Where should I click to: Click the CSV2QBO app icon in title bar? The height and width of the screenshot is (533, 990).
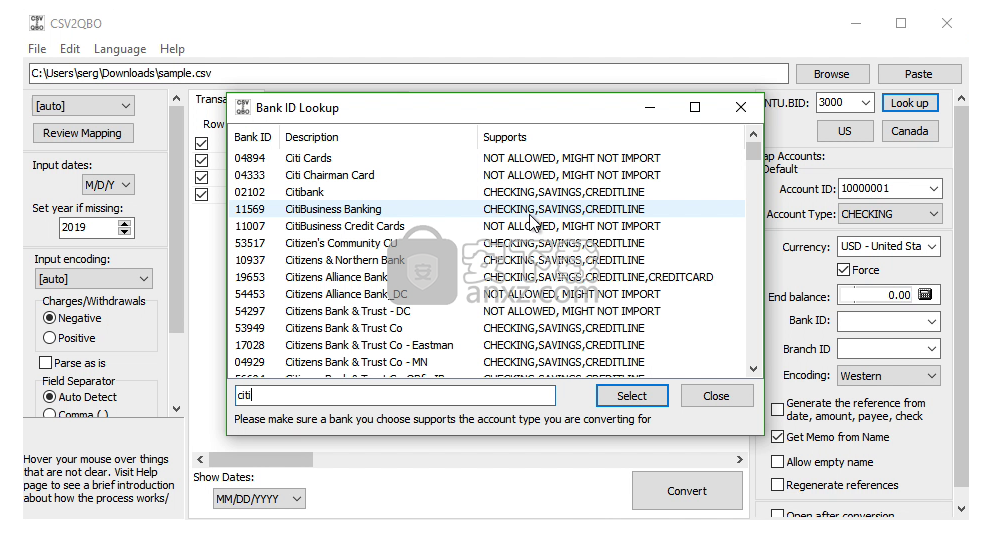(x=37, y=23)
